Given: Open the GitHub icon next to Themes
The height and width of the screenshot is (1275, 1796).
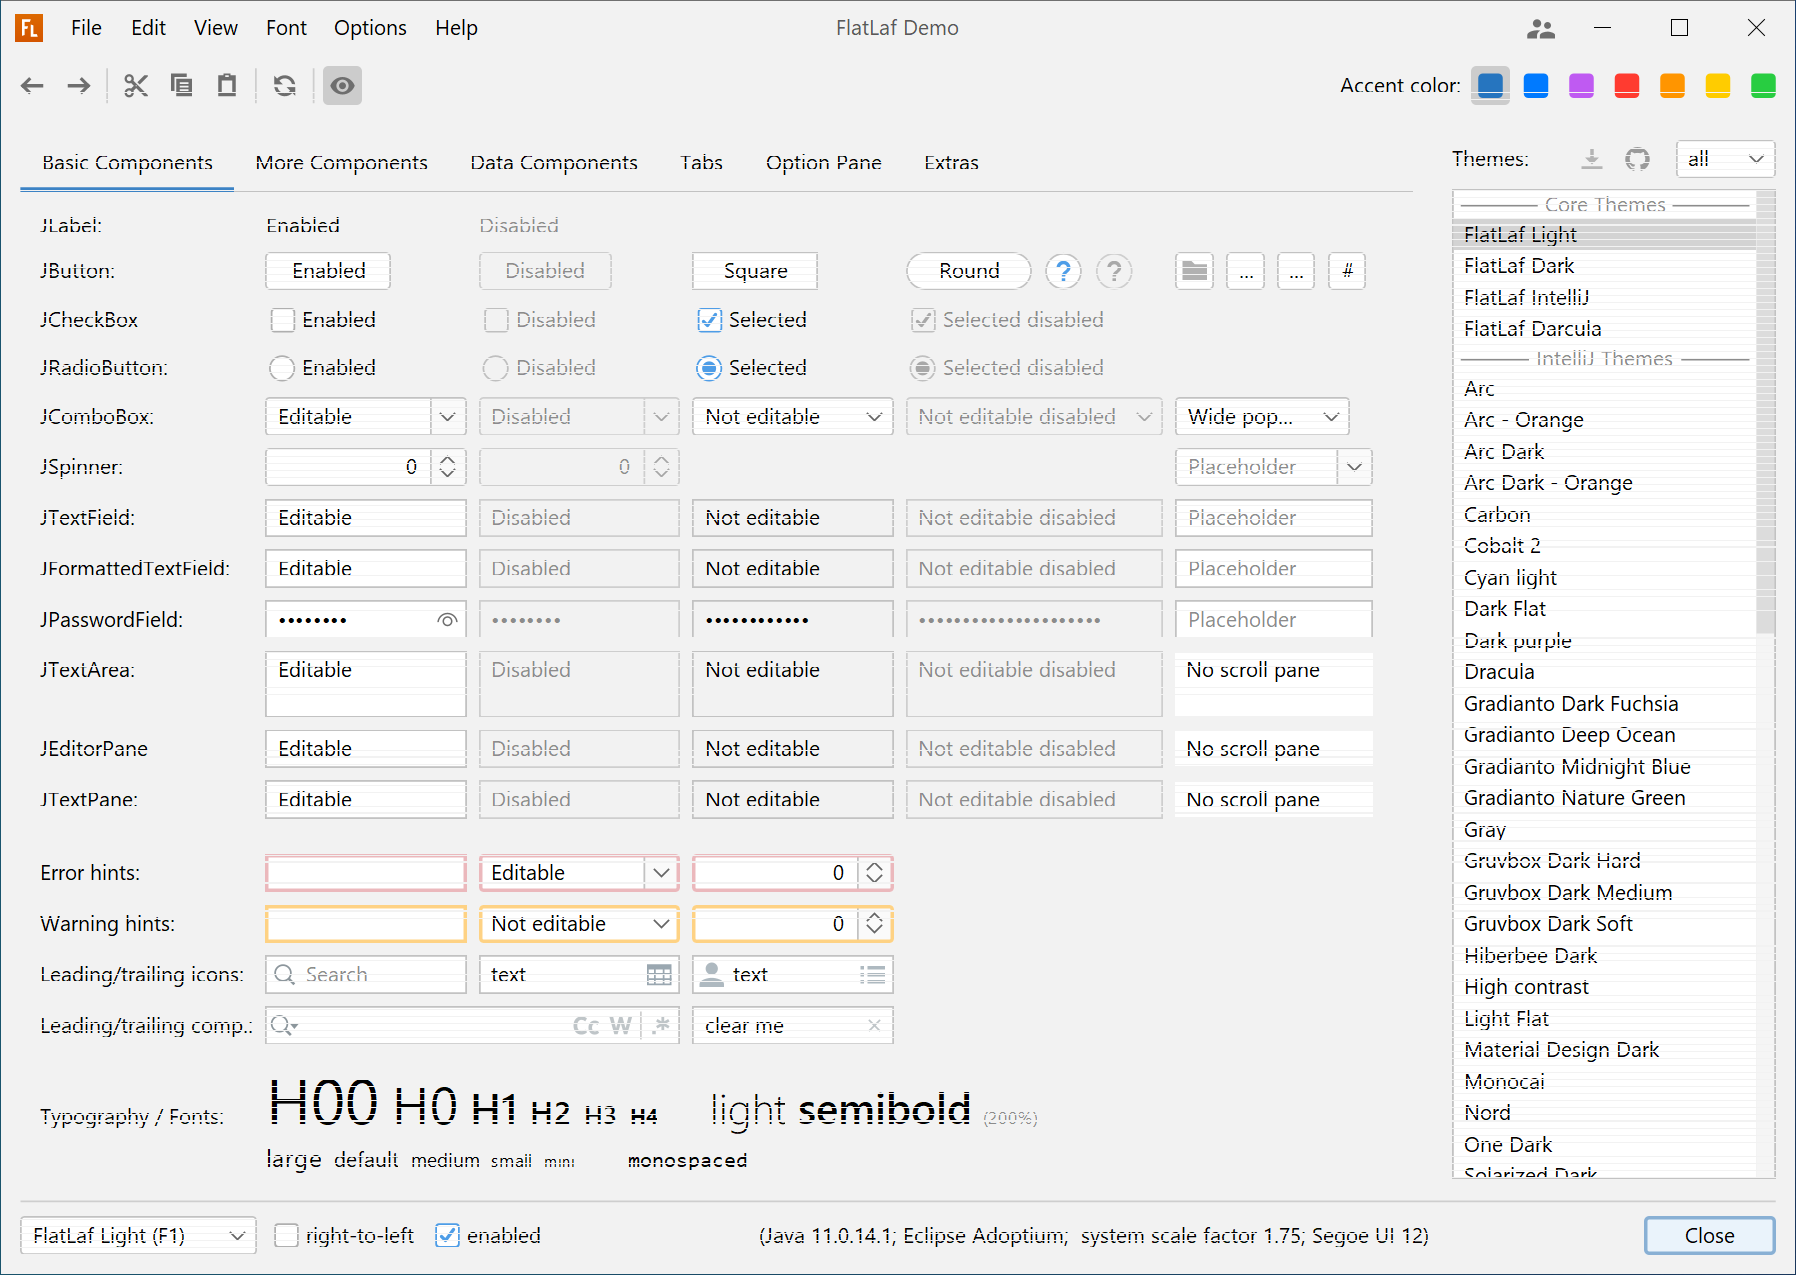Looking at the screenshot, I should point(1637,159).
